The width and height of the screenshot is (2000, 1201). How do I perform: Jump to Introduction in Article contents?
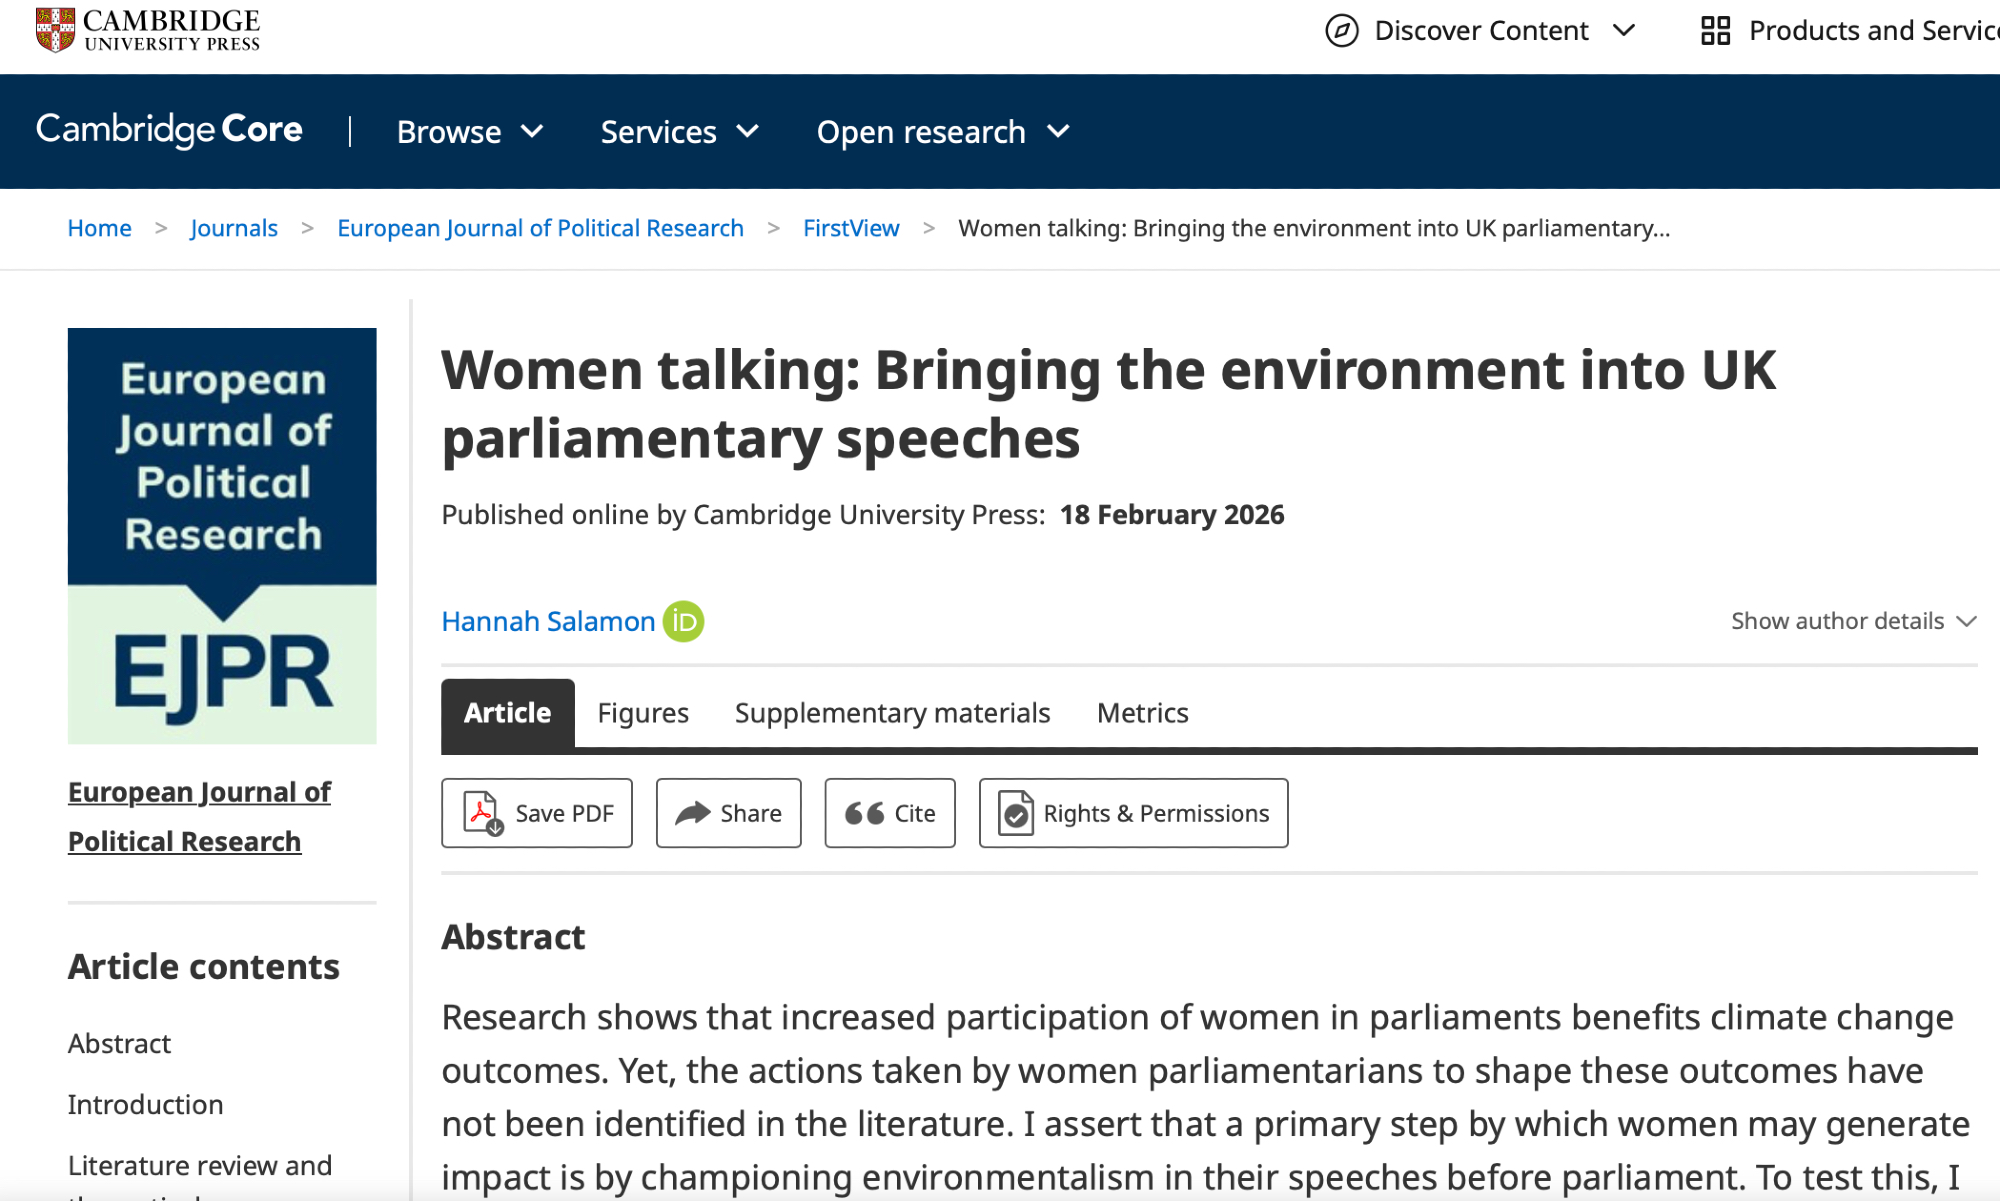(145, 1104)
